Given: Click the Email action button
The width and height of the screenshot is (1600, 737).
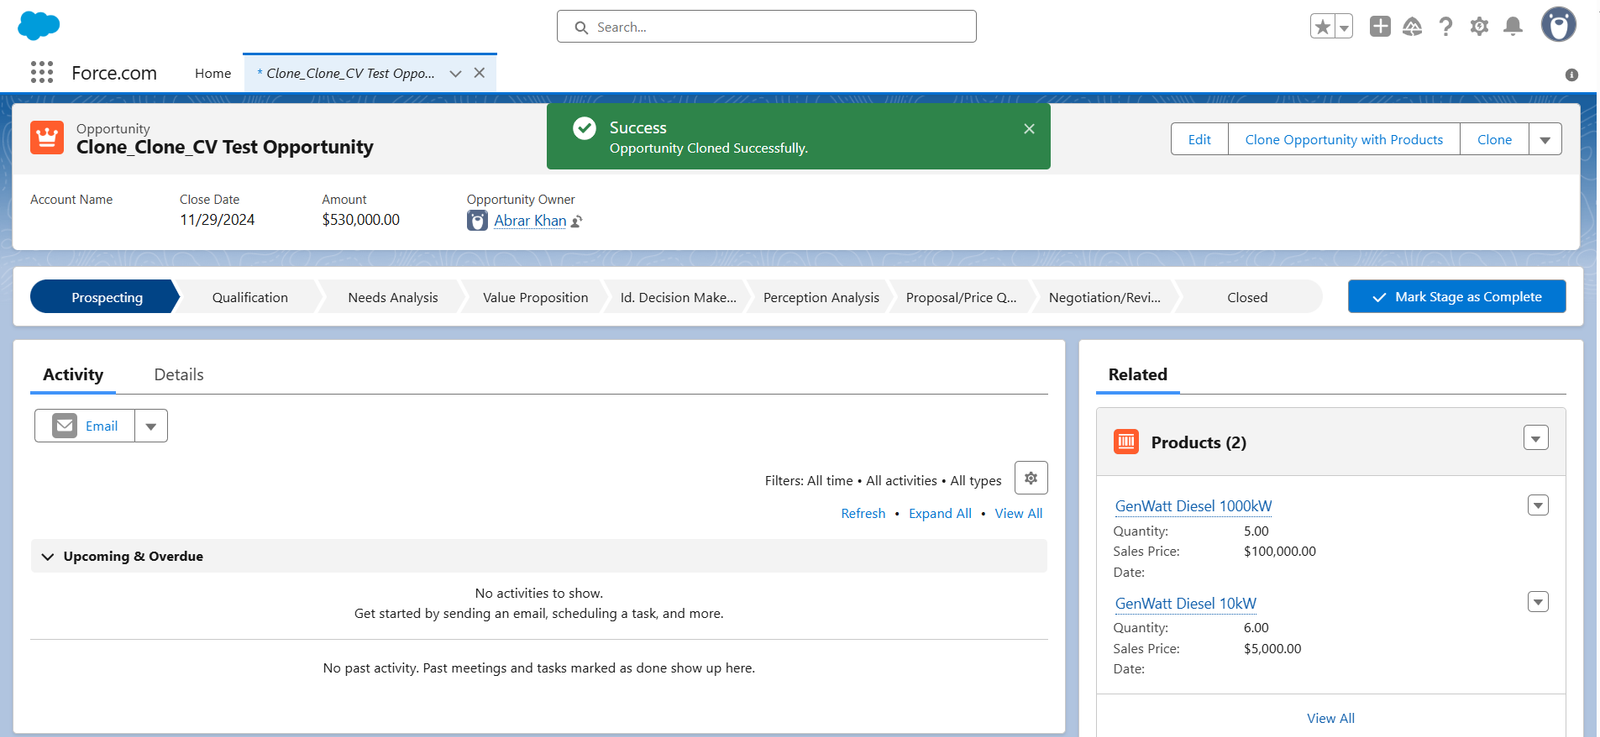Looking at the screenshot, I should click(x=85, y=426).
